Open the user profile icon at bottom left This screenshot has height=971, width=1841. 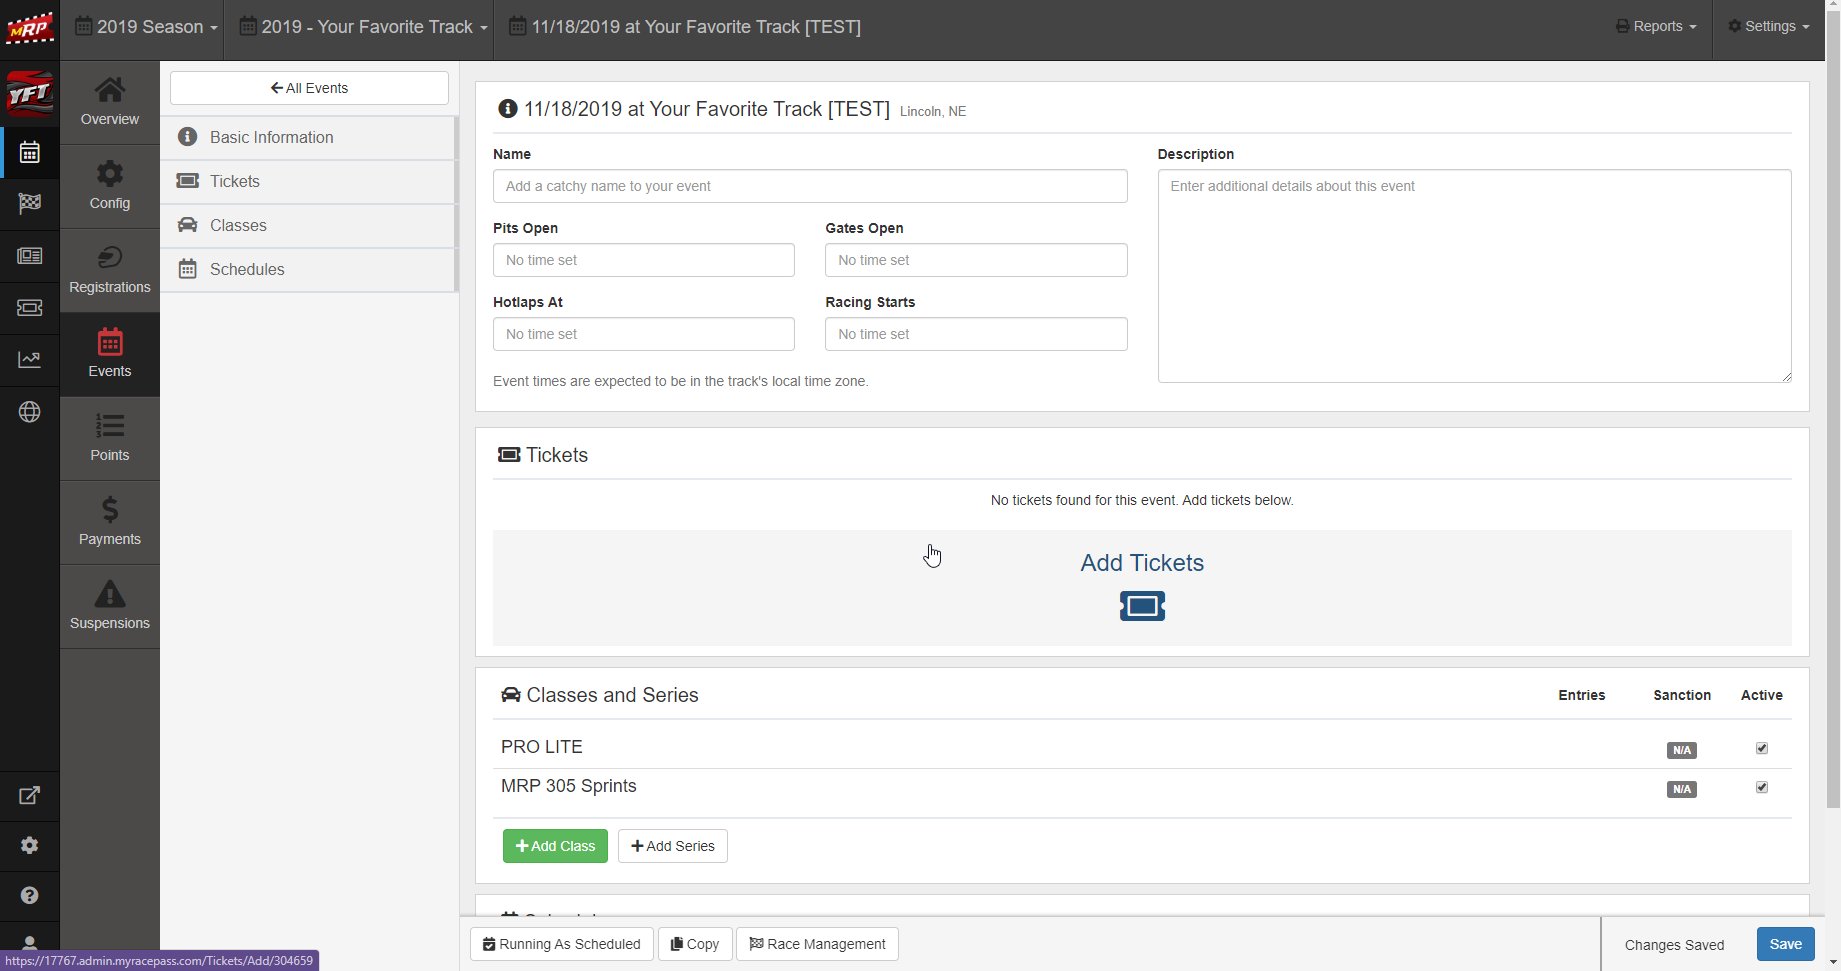click(x=30, y=943)
